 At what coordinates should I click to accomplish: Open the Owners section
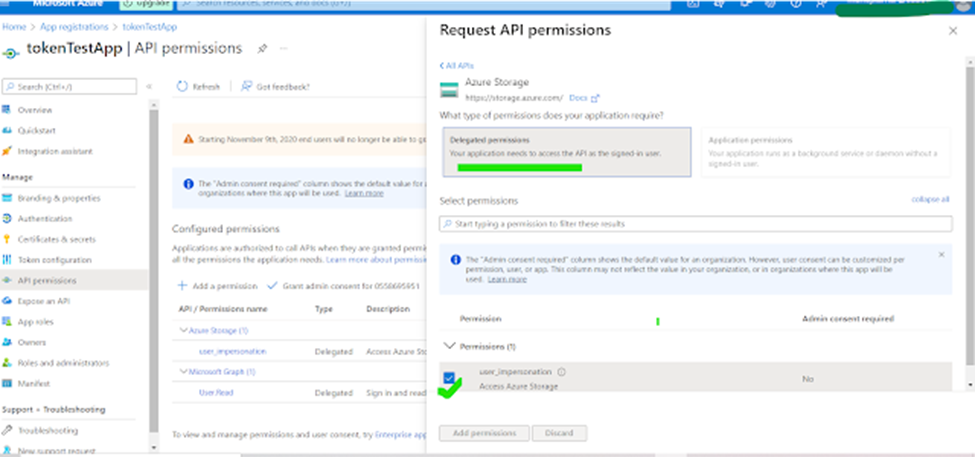click(x=32, y=343)
